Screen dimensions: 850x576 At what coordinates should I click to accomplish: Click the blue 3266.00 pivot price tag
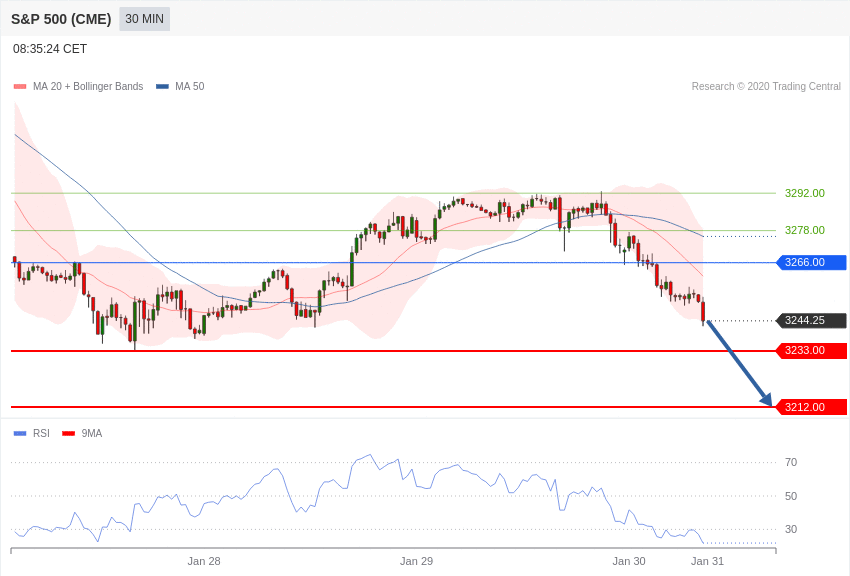click(812, 262)
